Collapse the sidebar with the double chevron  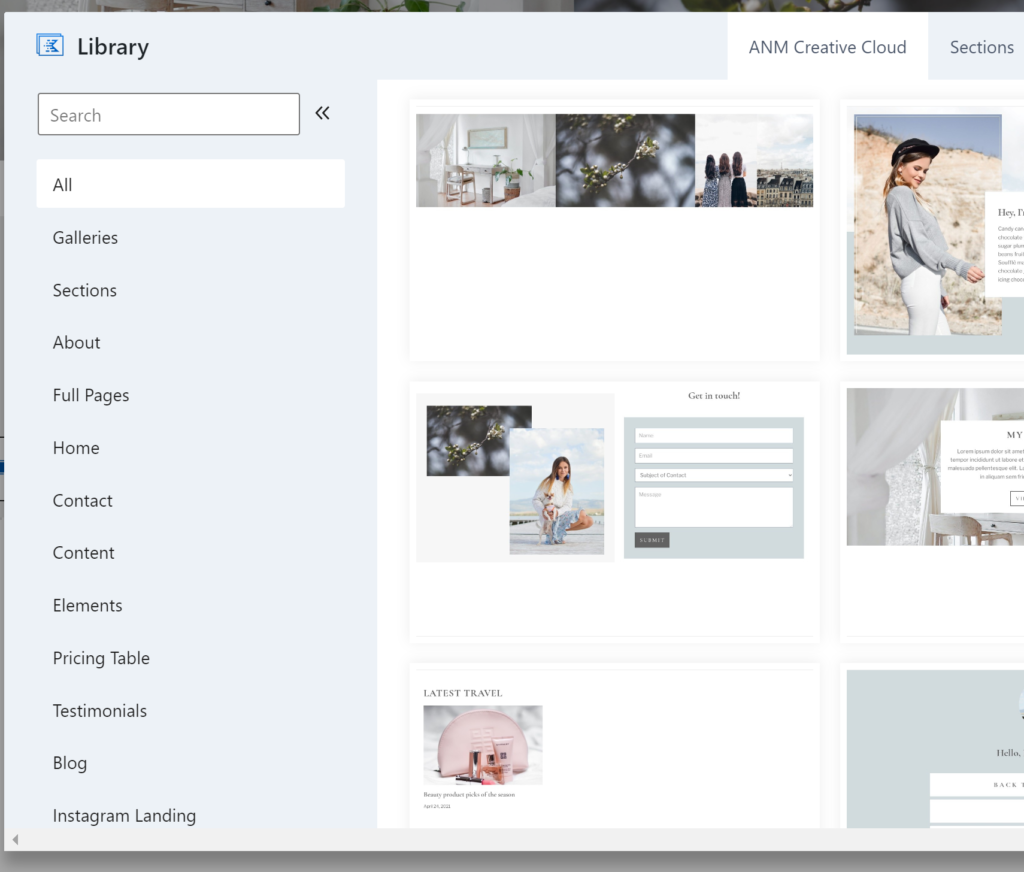[x=322, y=113]
